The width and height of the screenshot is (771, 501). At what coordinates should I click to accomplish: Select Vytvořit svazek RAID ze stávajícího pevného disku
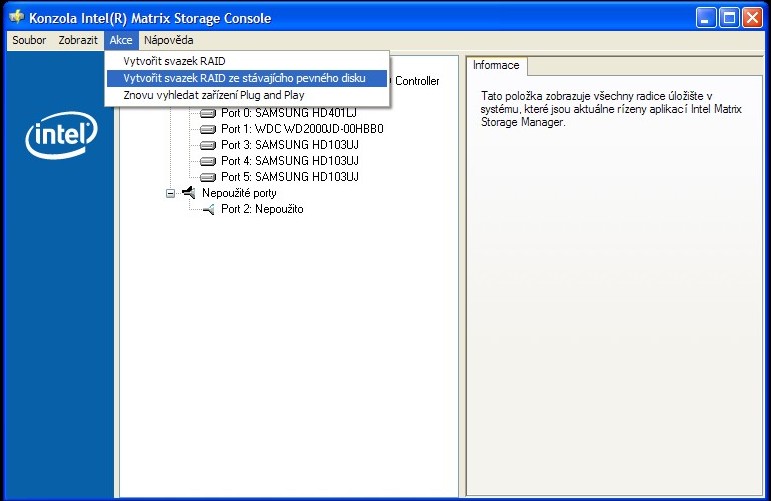(244, 78)
